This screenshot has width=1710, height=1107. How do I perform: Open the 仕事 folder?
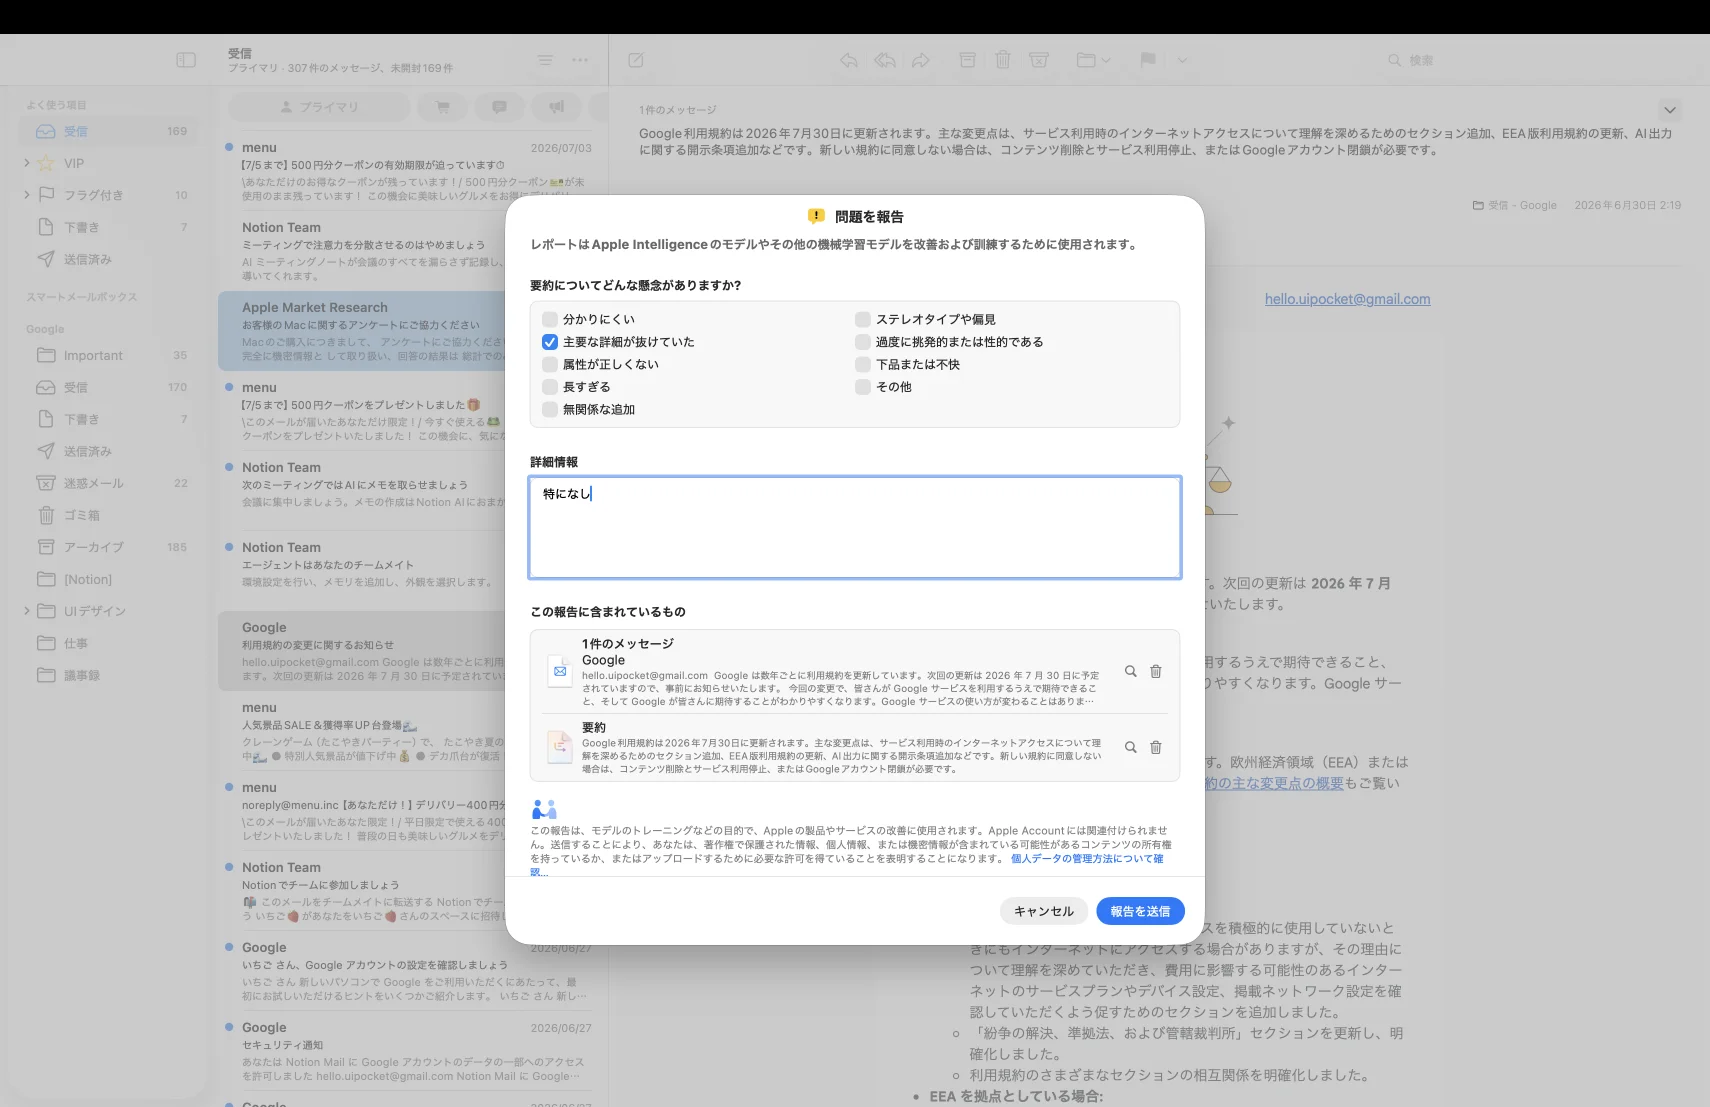(109, 643)
